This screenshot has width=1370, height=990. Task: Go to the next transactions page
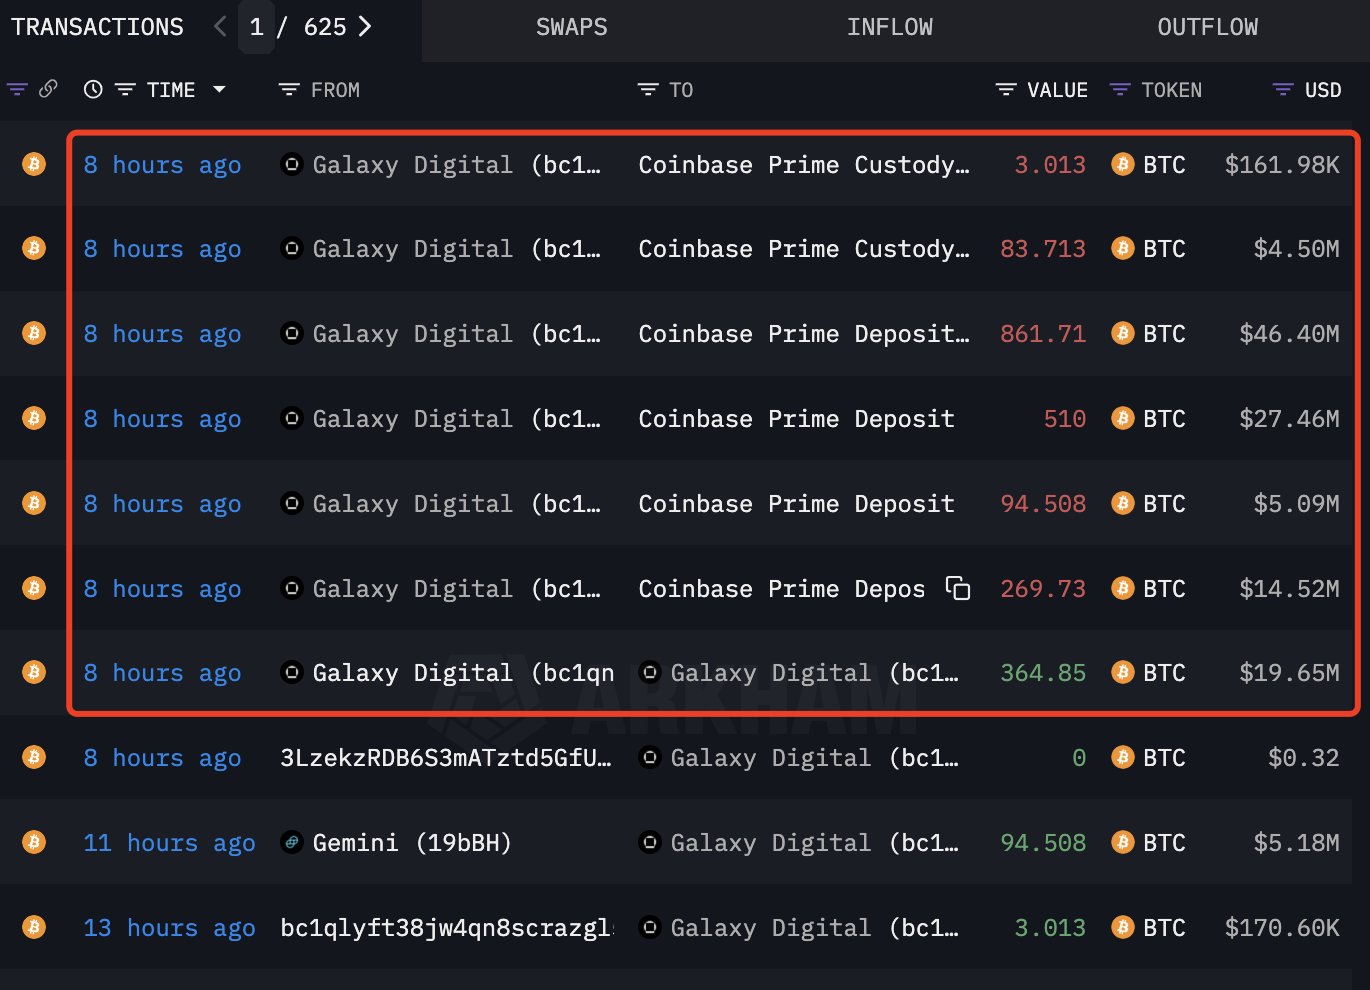point(365,27)
